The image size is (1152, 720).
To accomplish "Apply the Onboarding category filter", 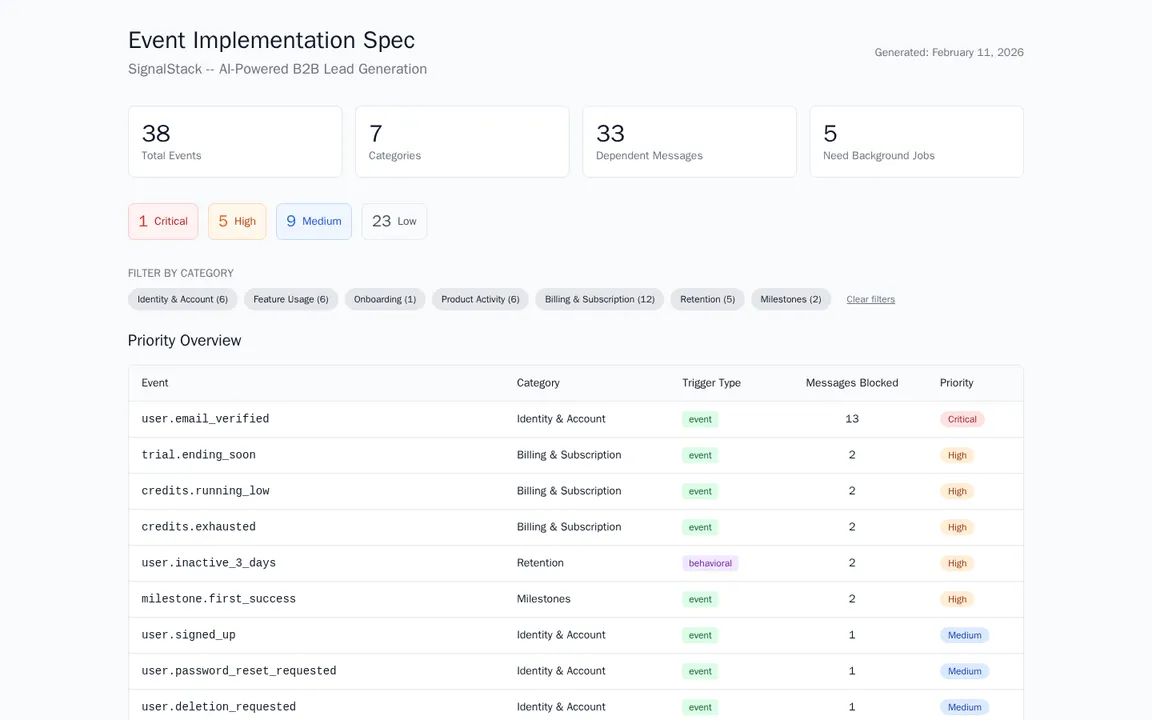I will [x=384, y=299].
